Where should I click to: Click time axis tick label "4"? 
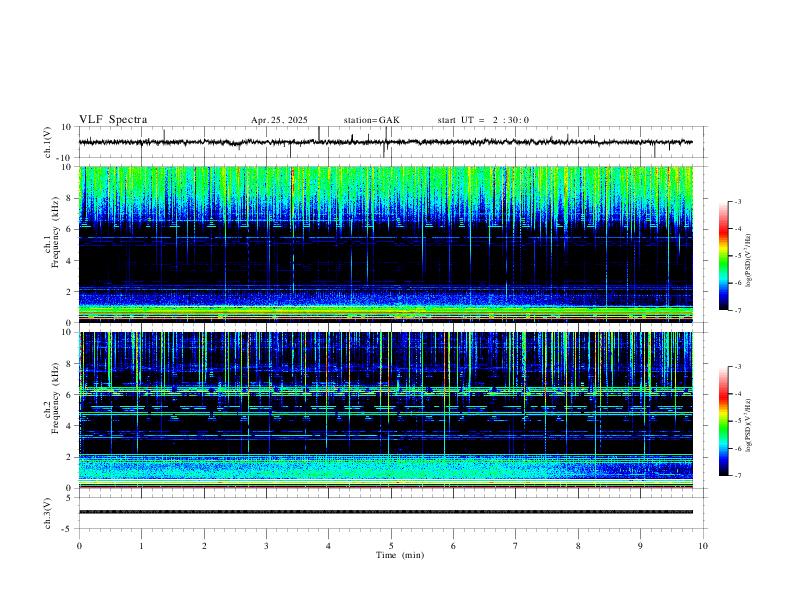[328, 546]
